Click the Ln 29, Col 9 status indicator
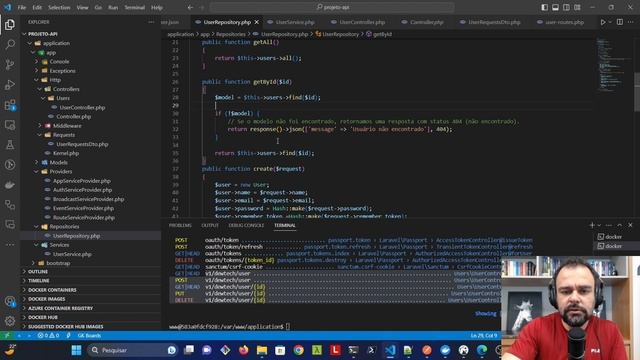 click(x=484, y=336)
